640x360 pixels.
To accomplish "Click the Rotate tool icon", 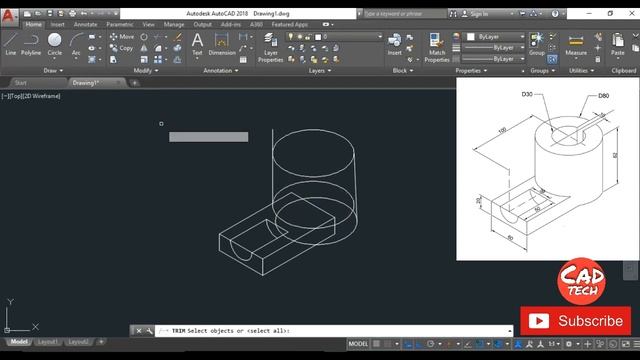I will pyautogui.click(x=144, y=37).
